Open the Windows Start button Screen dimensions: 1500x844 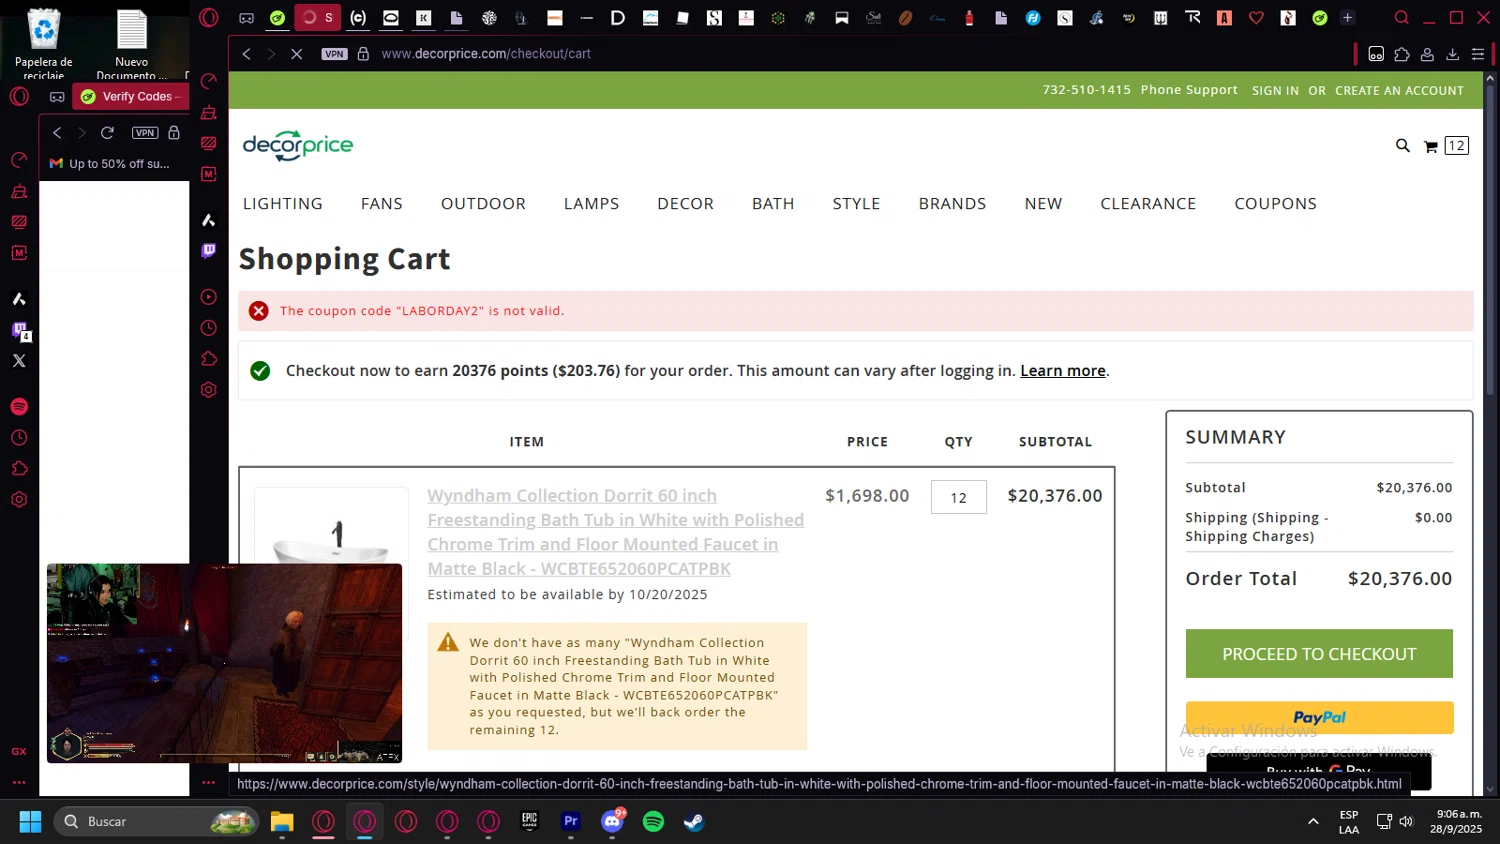31,822
